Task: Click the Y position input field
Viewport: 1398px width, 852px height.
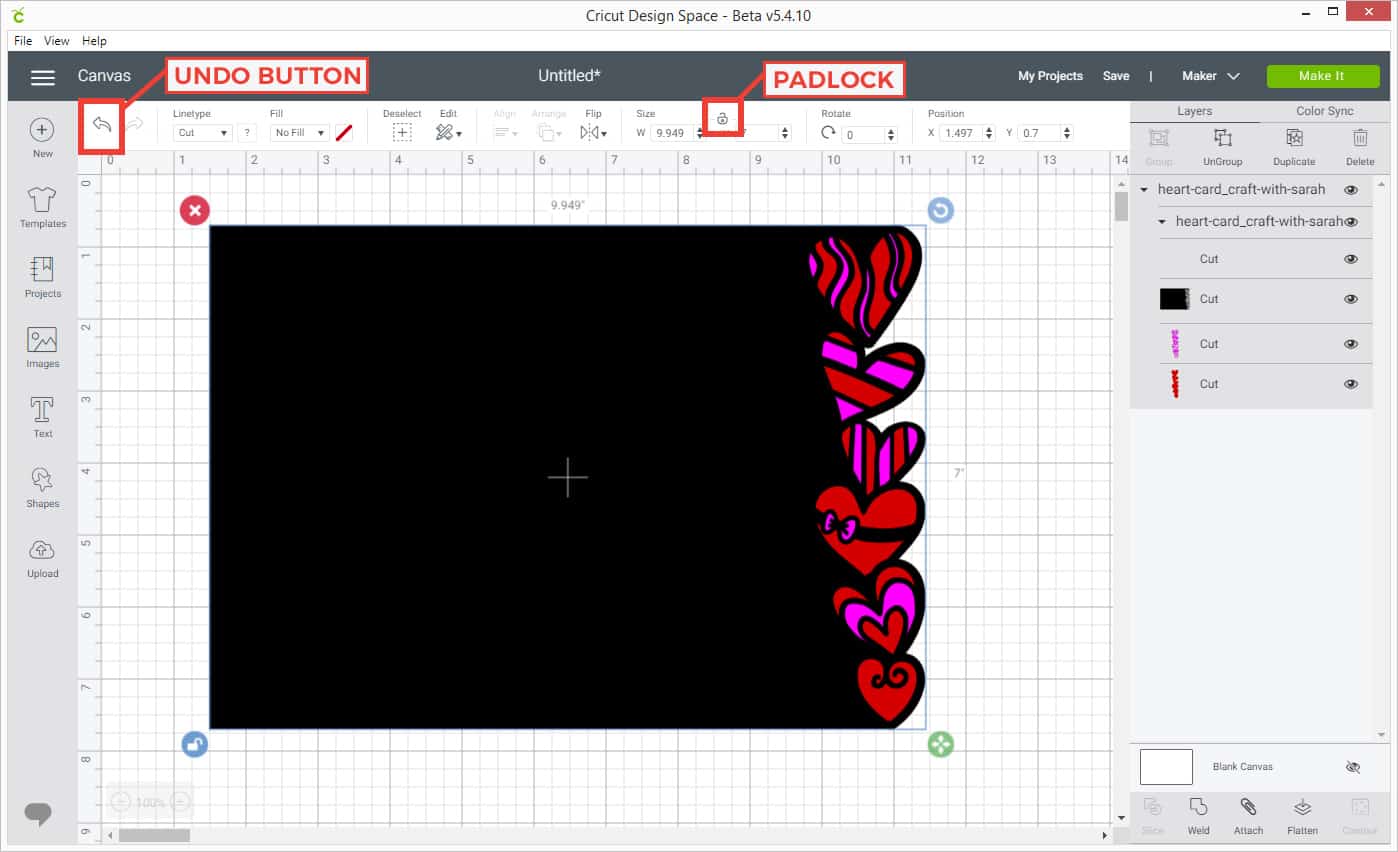Action: click(x=1039, y=132)
